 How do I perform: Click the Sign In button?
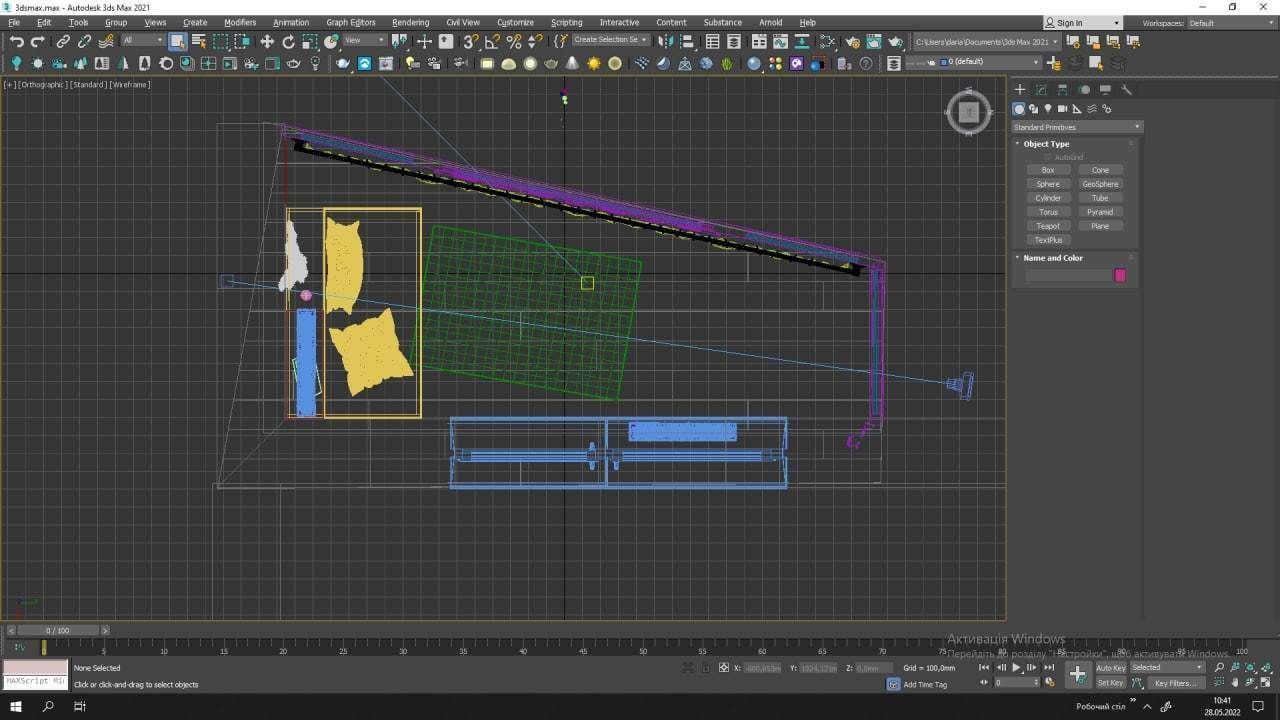pyautogui.click(x=1083, y=23)
